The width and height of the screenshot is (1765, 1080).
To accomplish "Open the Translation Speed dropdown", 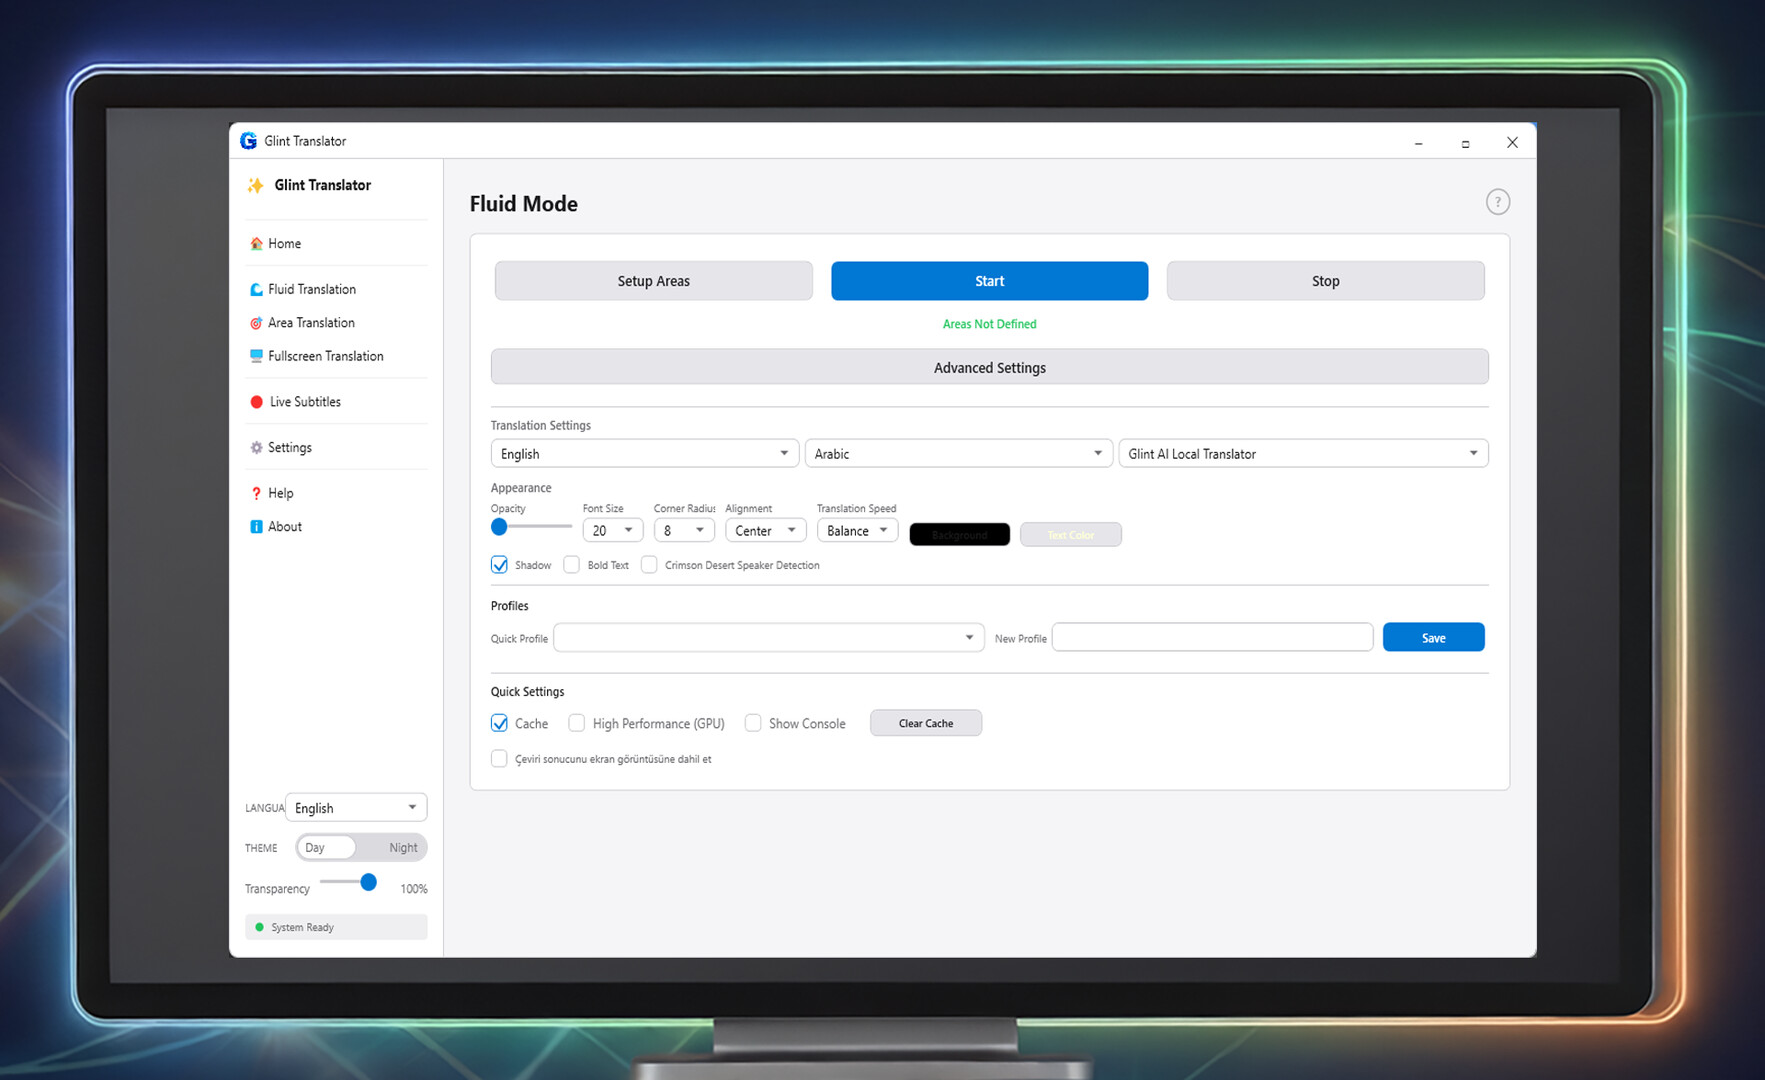I will point(857,531).
